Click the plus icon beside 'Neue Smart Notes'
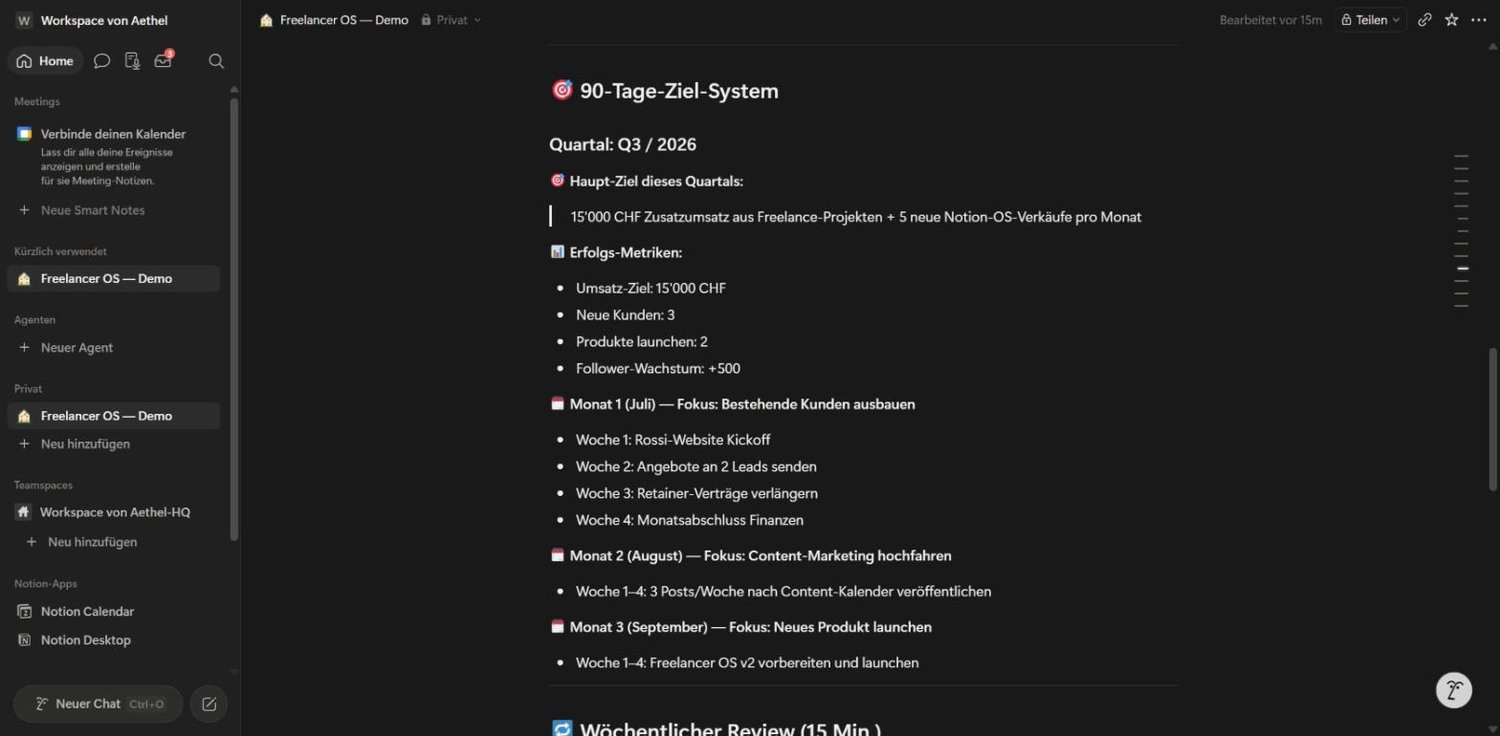This screenshot has width=1500, height=736. coord(24,210)
